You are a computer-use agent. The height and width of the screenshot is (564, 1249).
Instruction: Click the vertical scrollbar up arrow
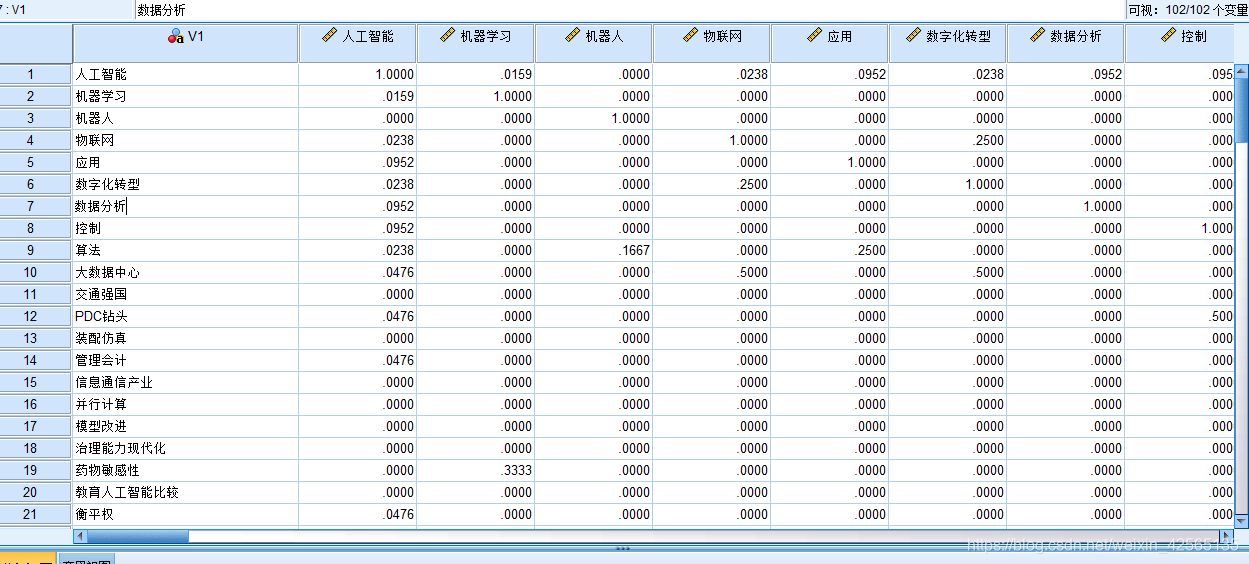[x=1241, y=71]
